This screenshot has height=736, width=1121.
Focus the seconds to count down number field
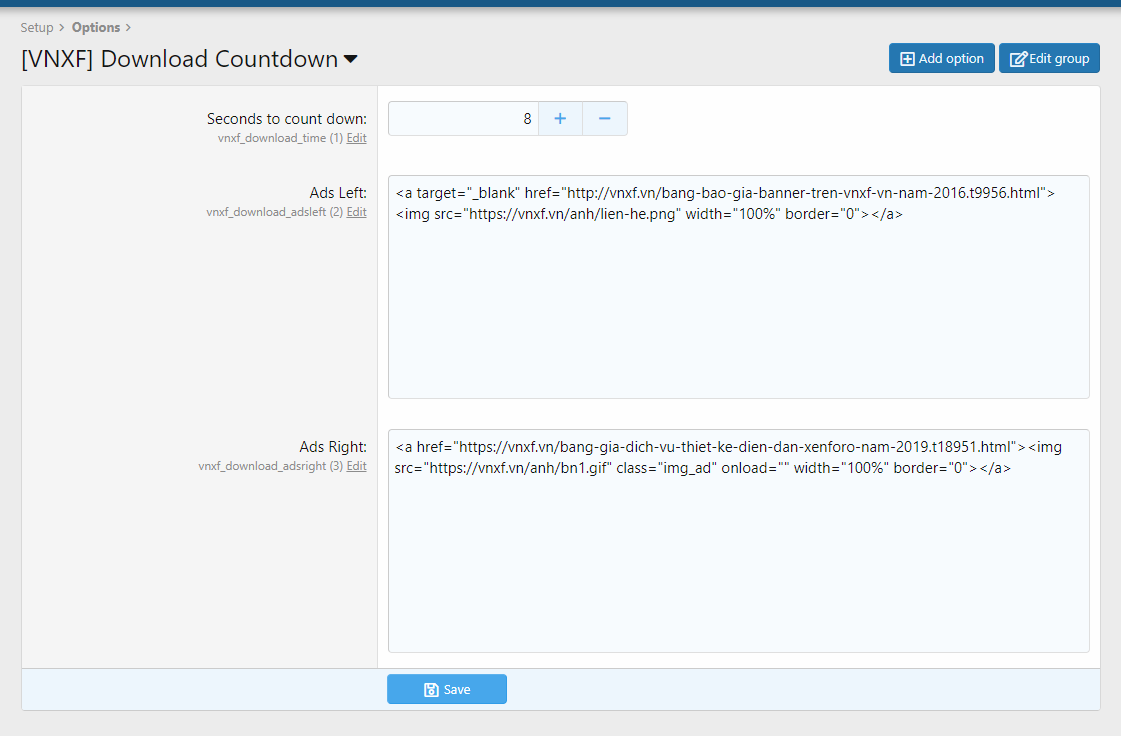(x=463, y=119)
